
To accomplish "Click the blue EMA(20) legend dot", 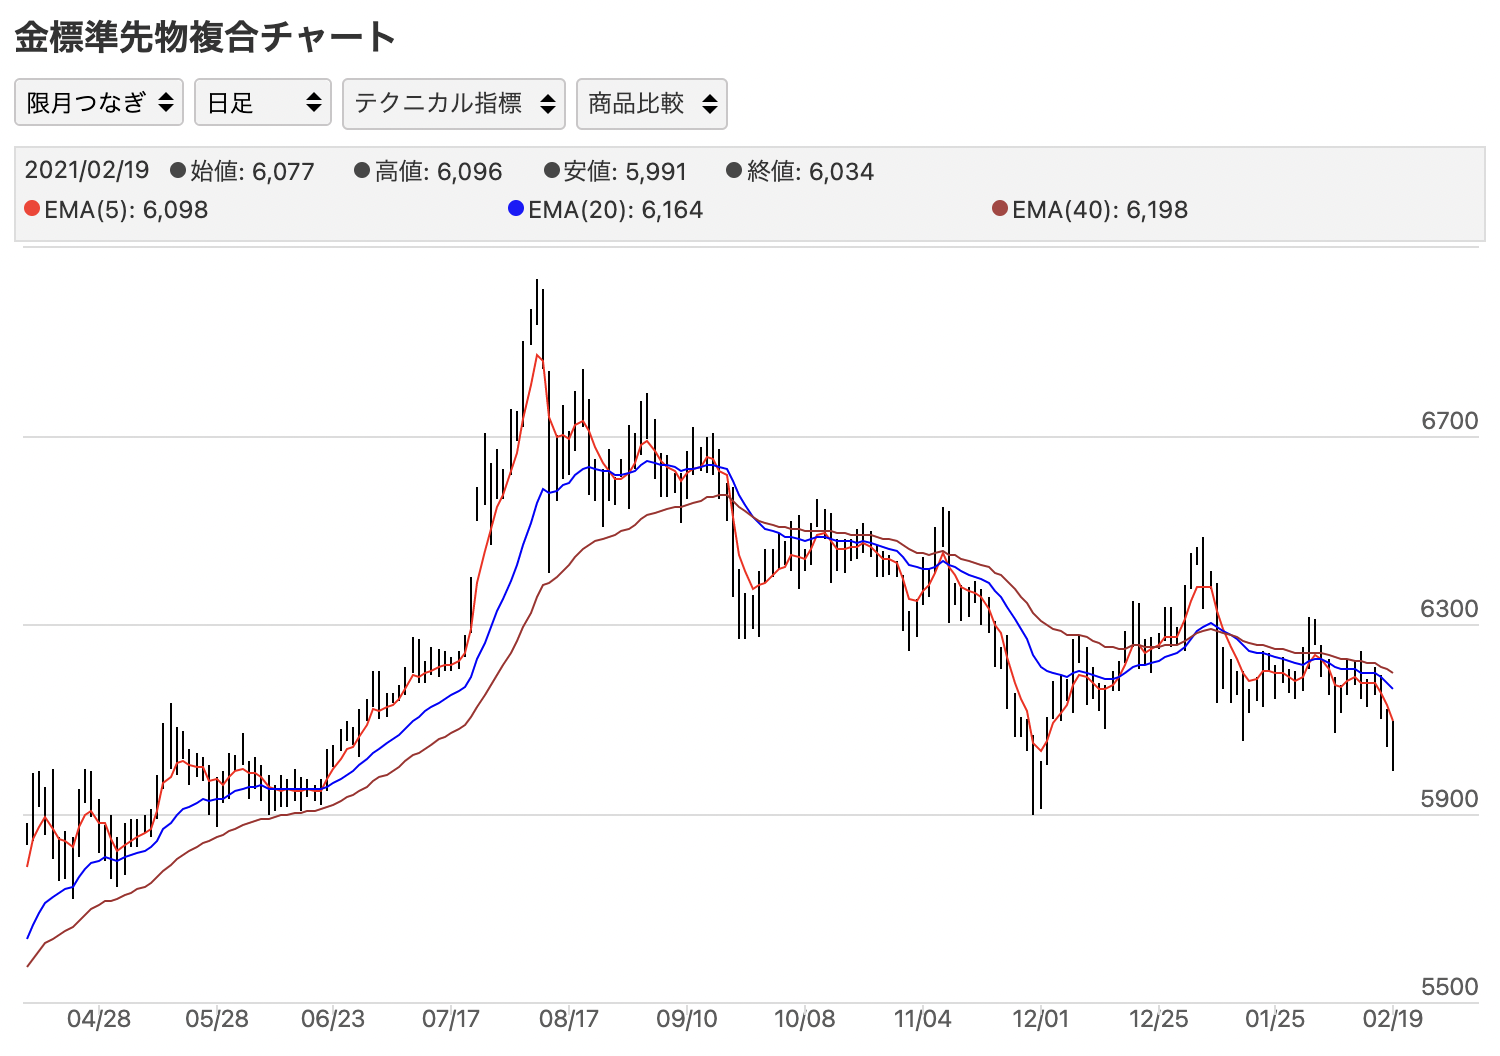I will (516, 209).
